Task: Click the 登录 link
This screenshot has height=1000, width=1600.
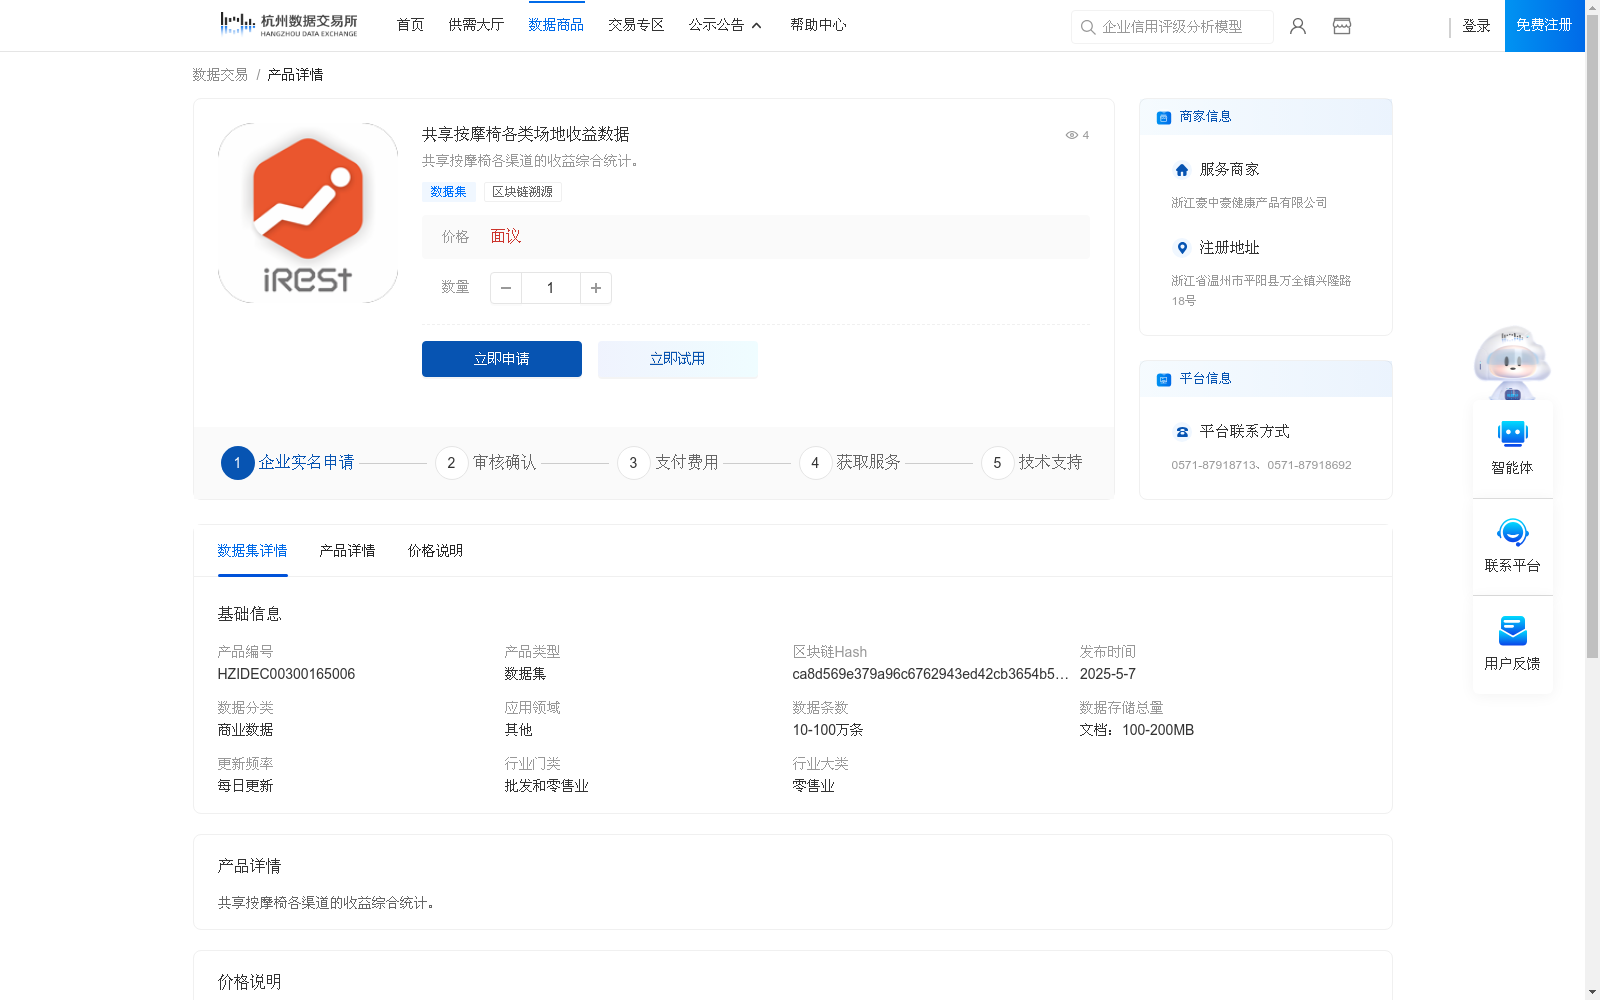Action: point(1476,26)
